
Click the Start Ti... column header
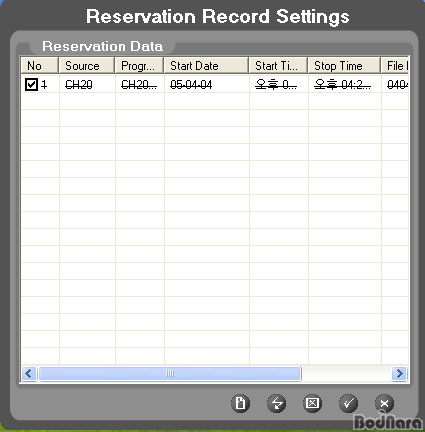(278, 65)
